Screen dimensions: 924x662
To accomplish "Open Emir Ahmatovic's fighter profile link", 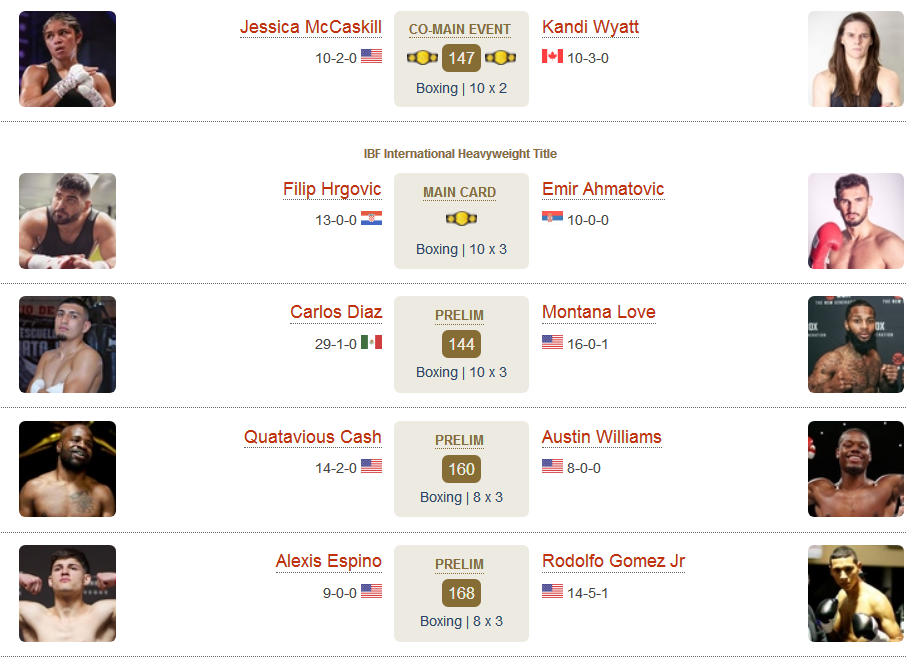I will [x=603, y=189].
